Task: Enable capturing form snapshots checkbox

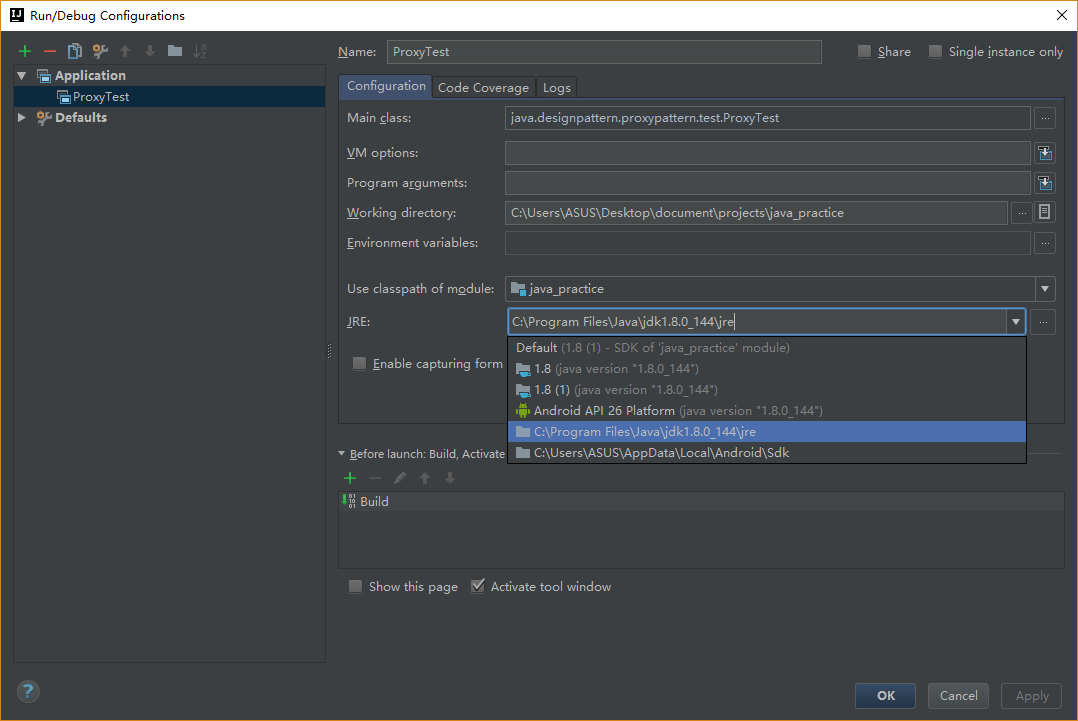Action: click(x=359, y=363)
